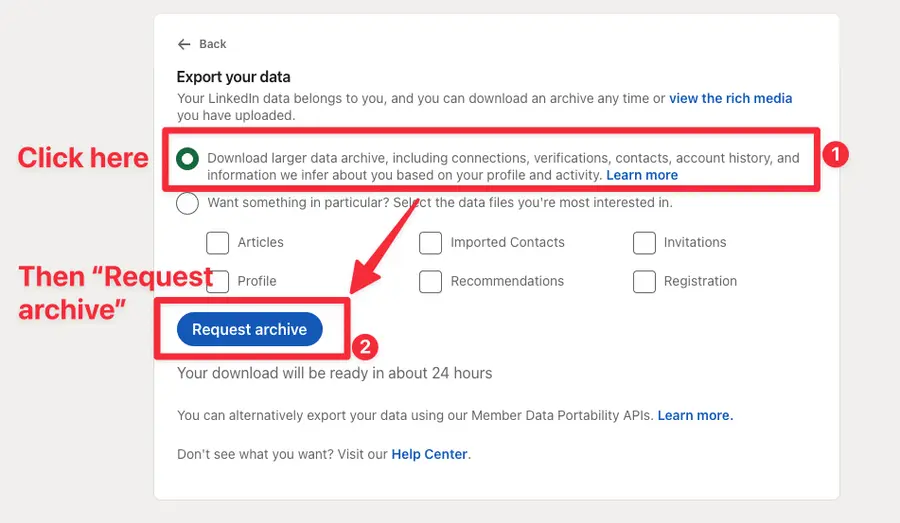Click the Request archive button
This screenshot has width=900, height=523.
pos(250,330)
